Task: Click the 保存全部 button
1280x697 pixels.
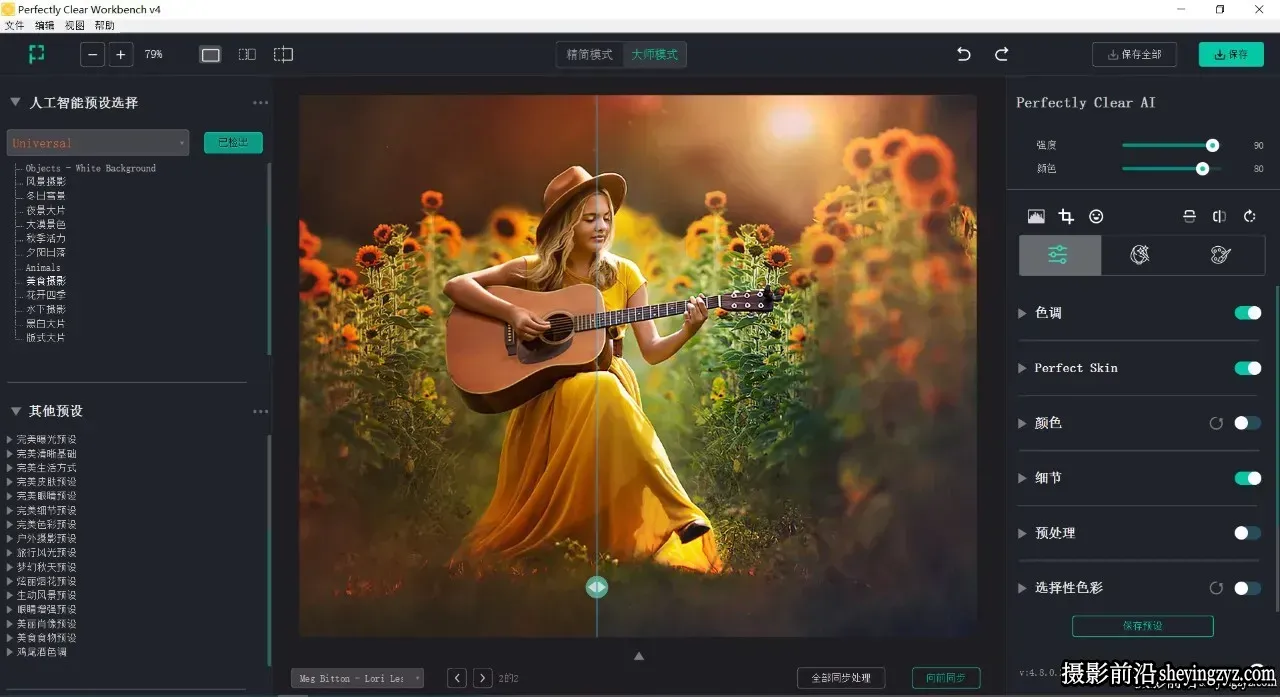Action: pos(1134,54)
